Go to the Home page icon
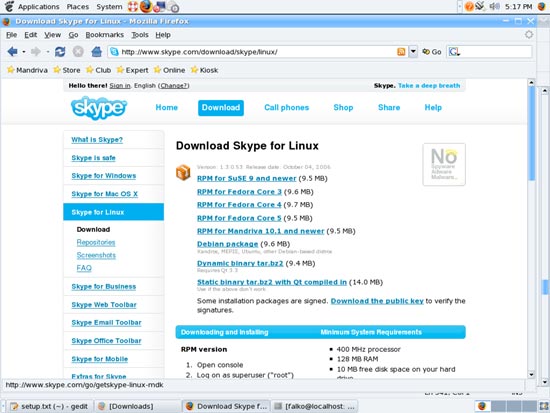Image resolution: width=550 pixels, height=413 pixels. [x=96, y=52]
